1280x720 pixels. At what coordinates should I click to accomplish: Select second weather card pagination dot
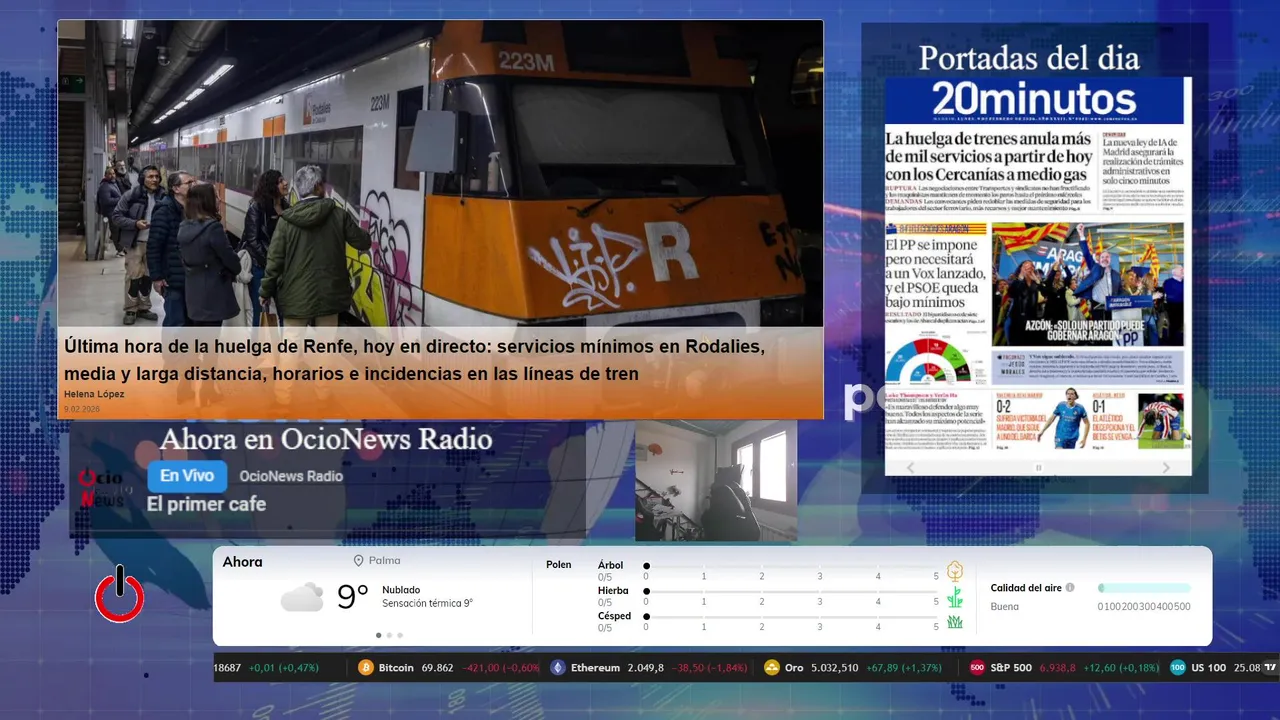389,635
